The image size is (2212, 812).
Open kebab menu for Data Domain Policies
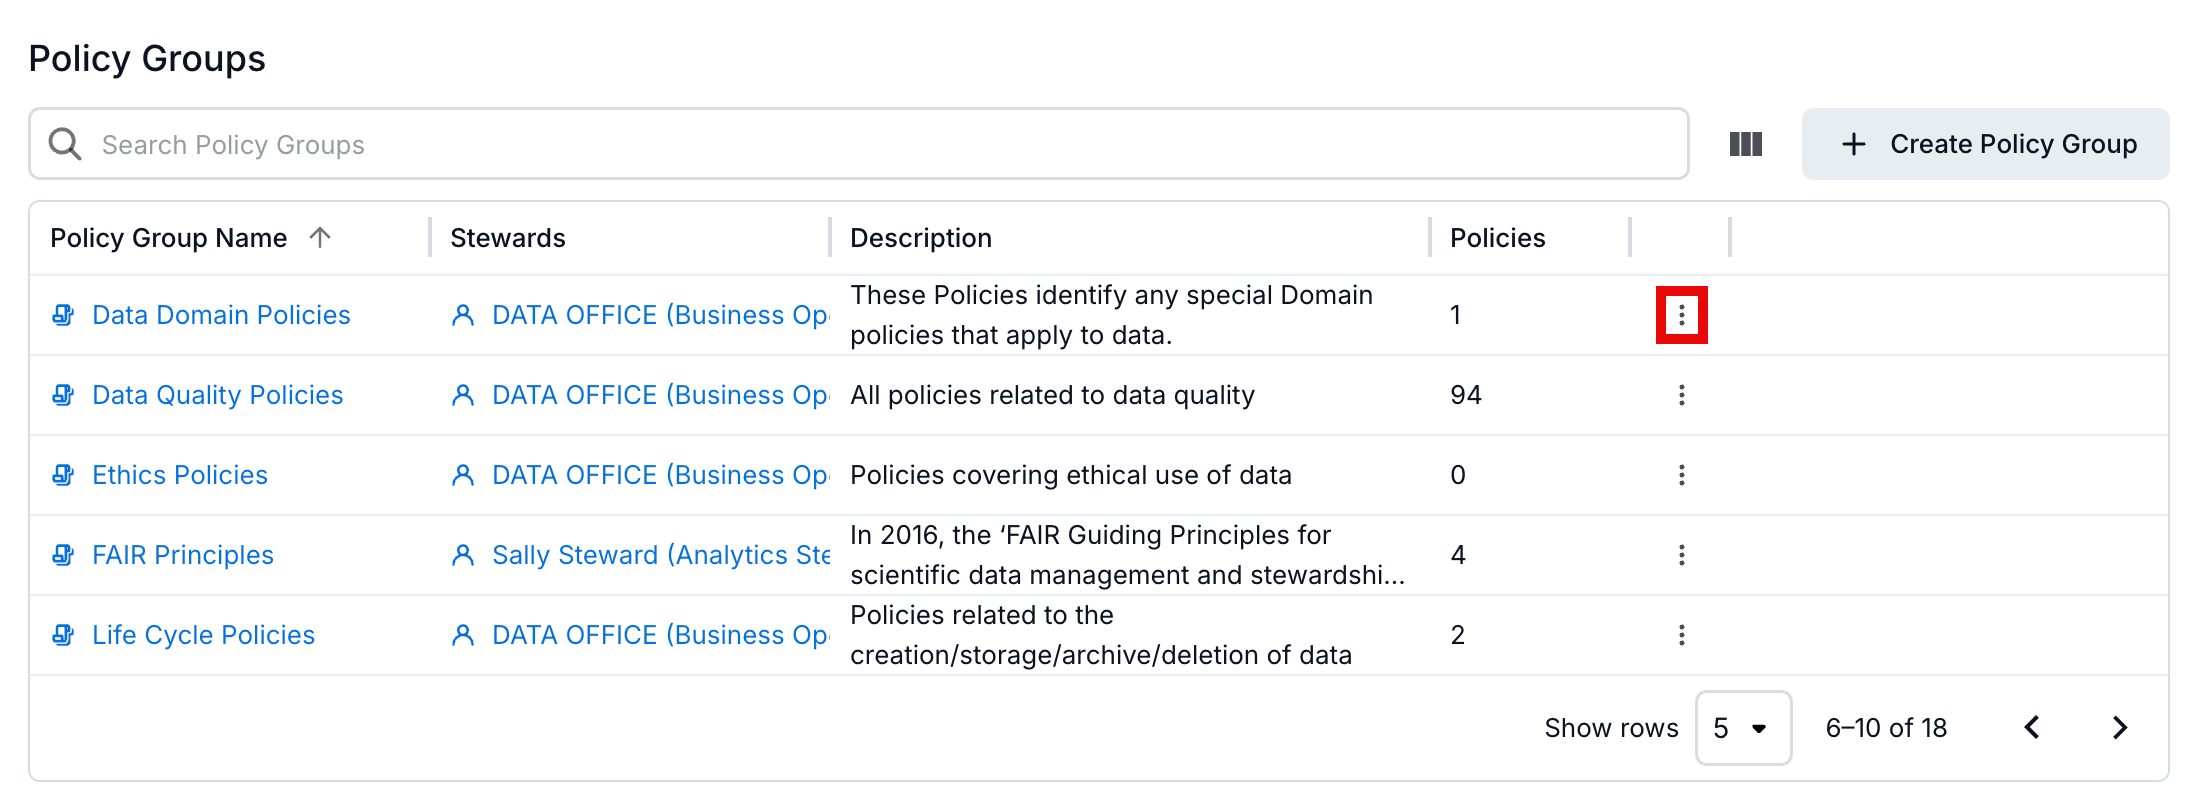(1681, 315)
